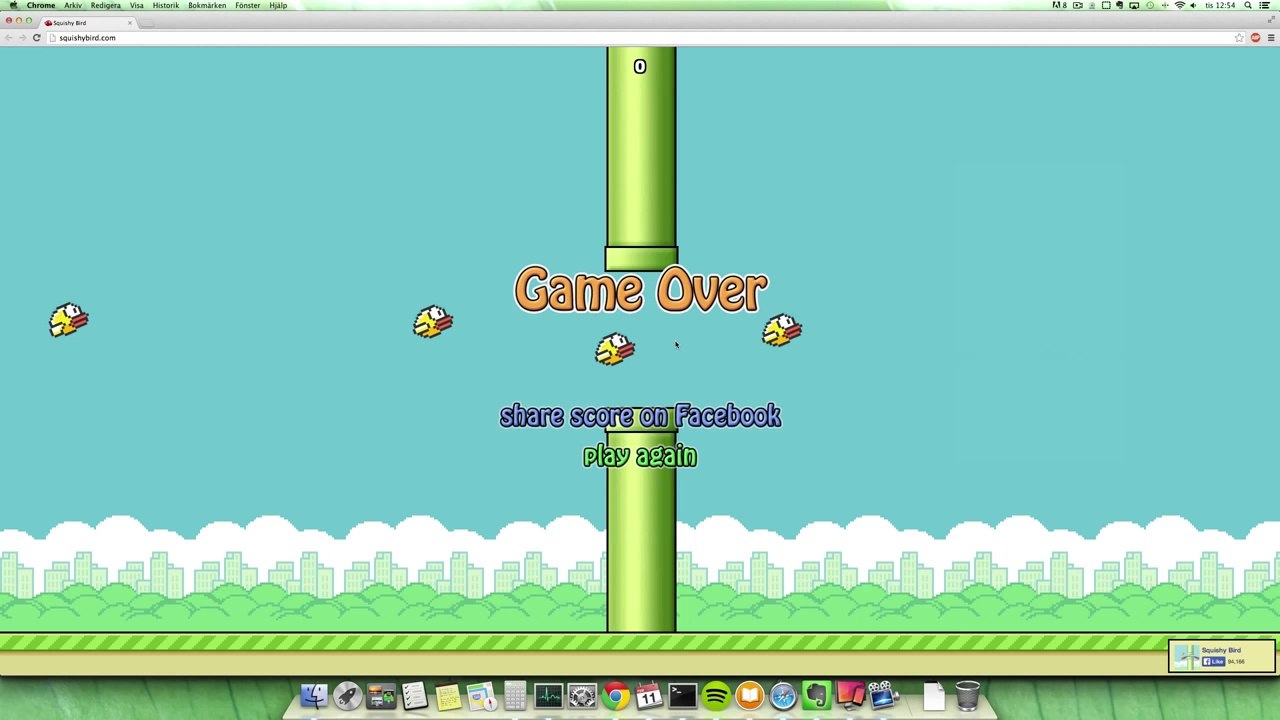Open Launchpad from the dock
The width and height of the screenshot is (1280, 720).
point(347,695)
